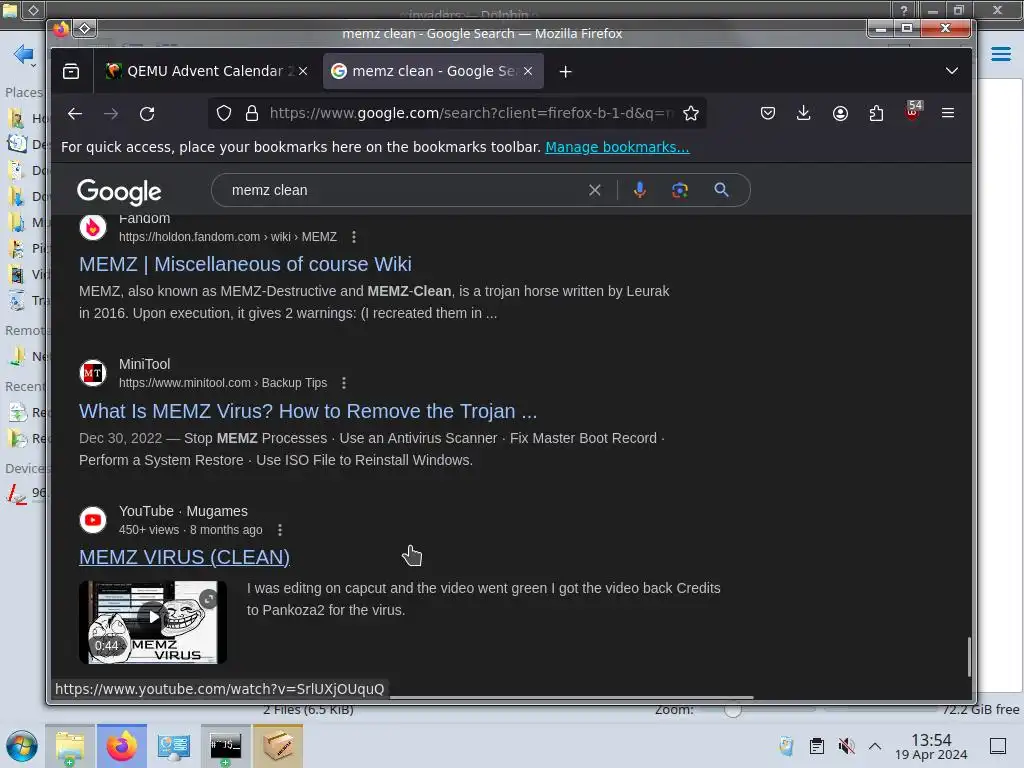Open Firefox account icon
This screenshot has width=1024, height=768.
coord(840,114)
